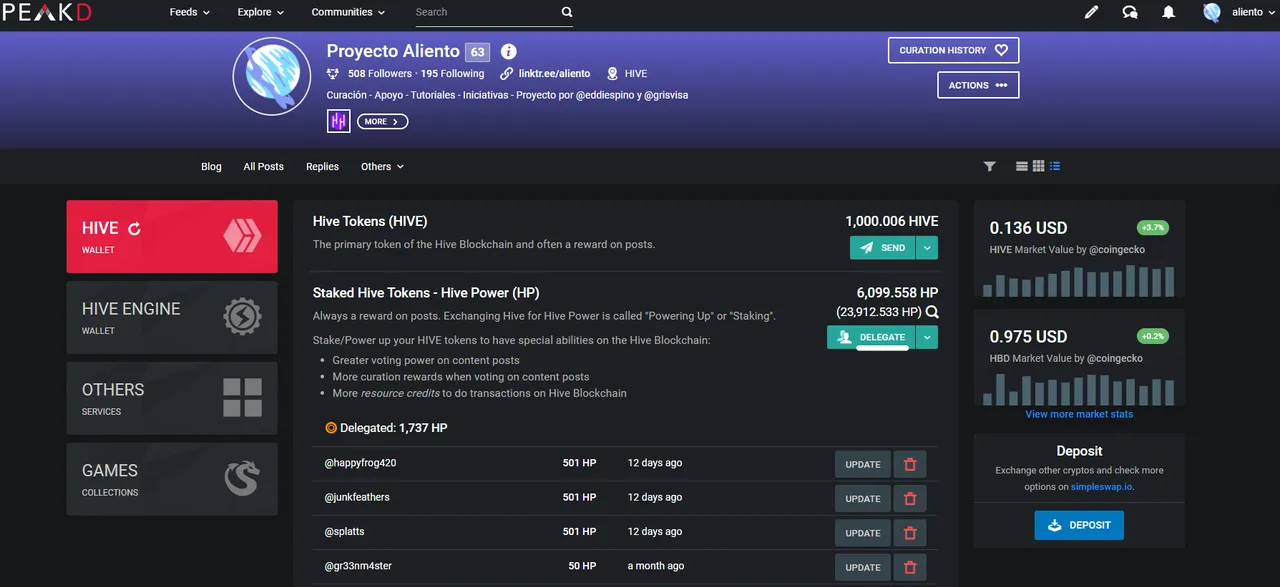Click the followers group icon
The width and height of the screenshot is (1280, 587).
click(x=333, y=73)
